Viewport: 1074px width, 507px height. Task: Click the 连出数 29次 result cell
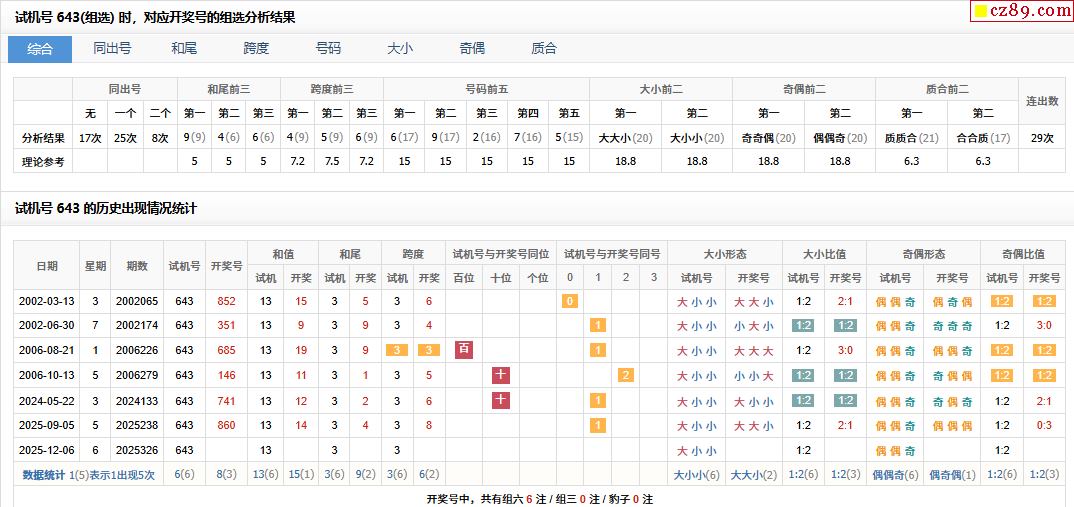pos(1041,138)
